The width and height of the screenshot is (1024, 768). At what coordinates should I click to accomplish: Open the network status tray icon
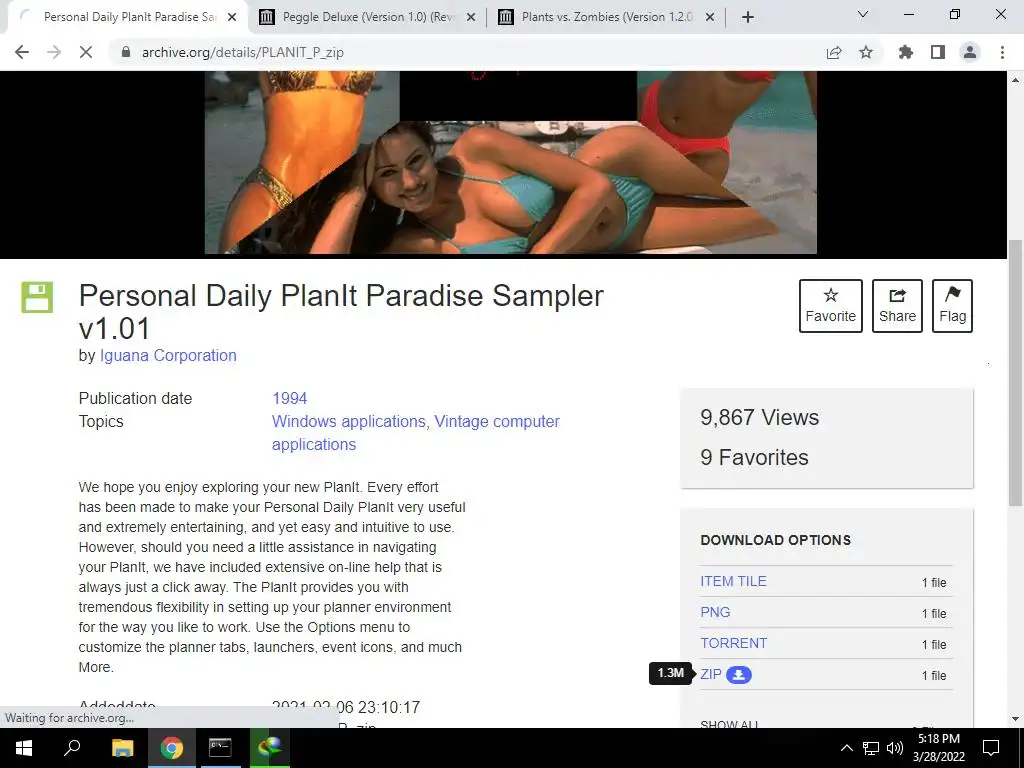tap(871, 748)
